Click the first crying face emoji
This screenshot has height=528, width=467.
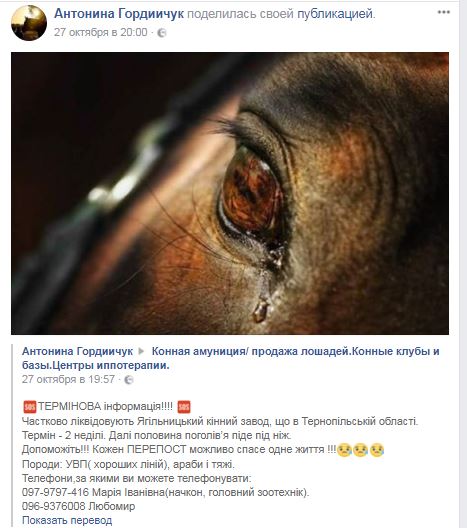click(344, 450)
